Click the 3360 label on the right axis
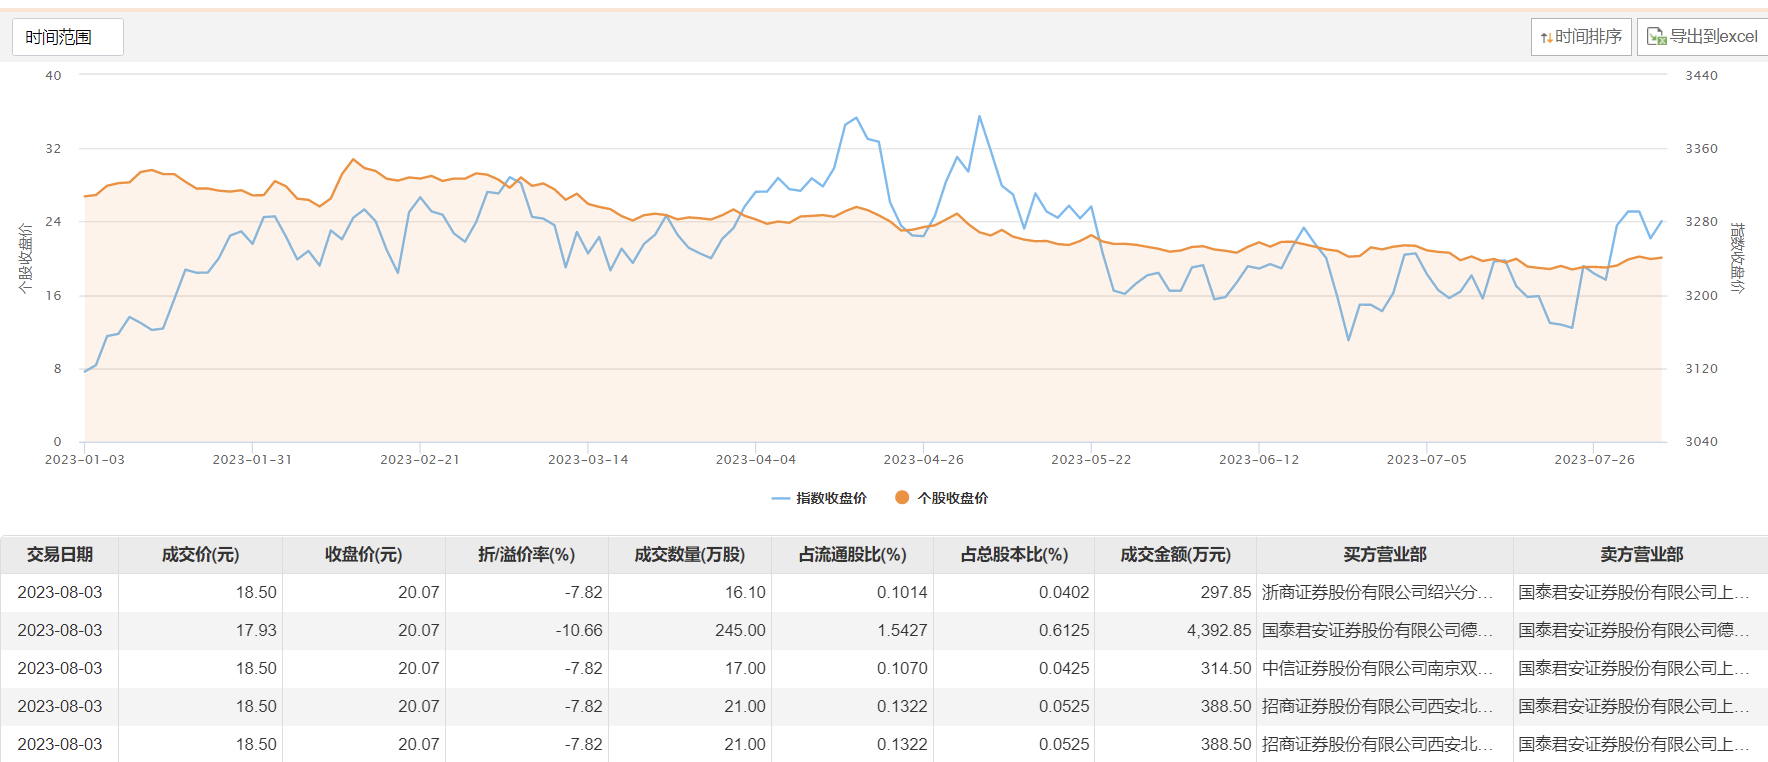The width and height of the screenshot is (1768, 762). tap(1702, 149)
